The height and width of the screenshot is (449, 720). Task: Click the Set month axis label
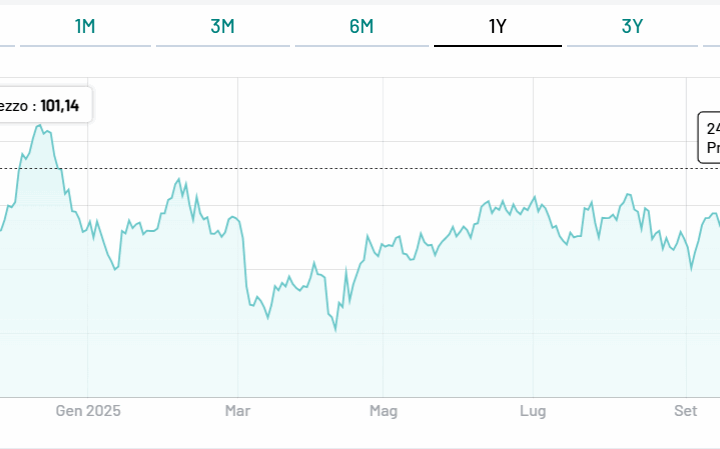685,411
